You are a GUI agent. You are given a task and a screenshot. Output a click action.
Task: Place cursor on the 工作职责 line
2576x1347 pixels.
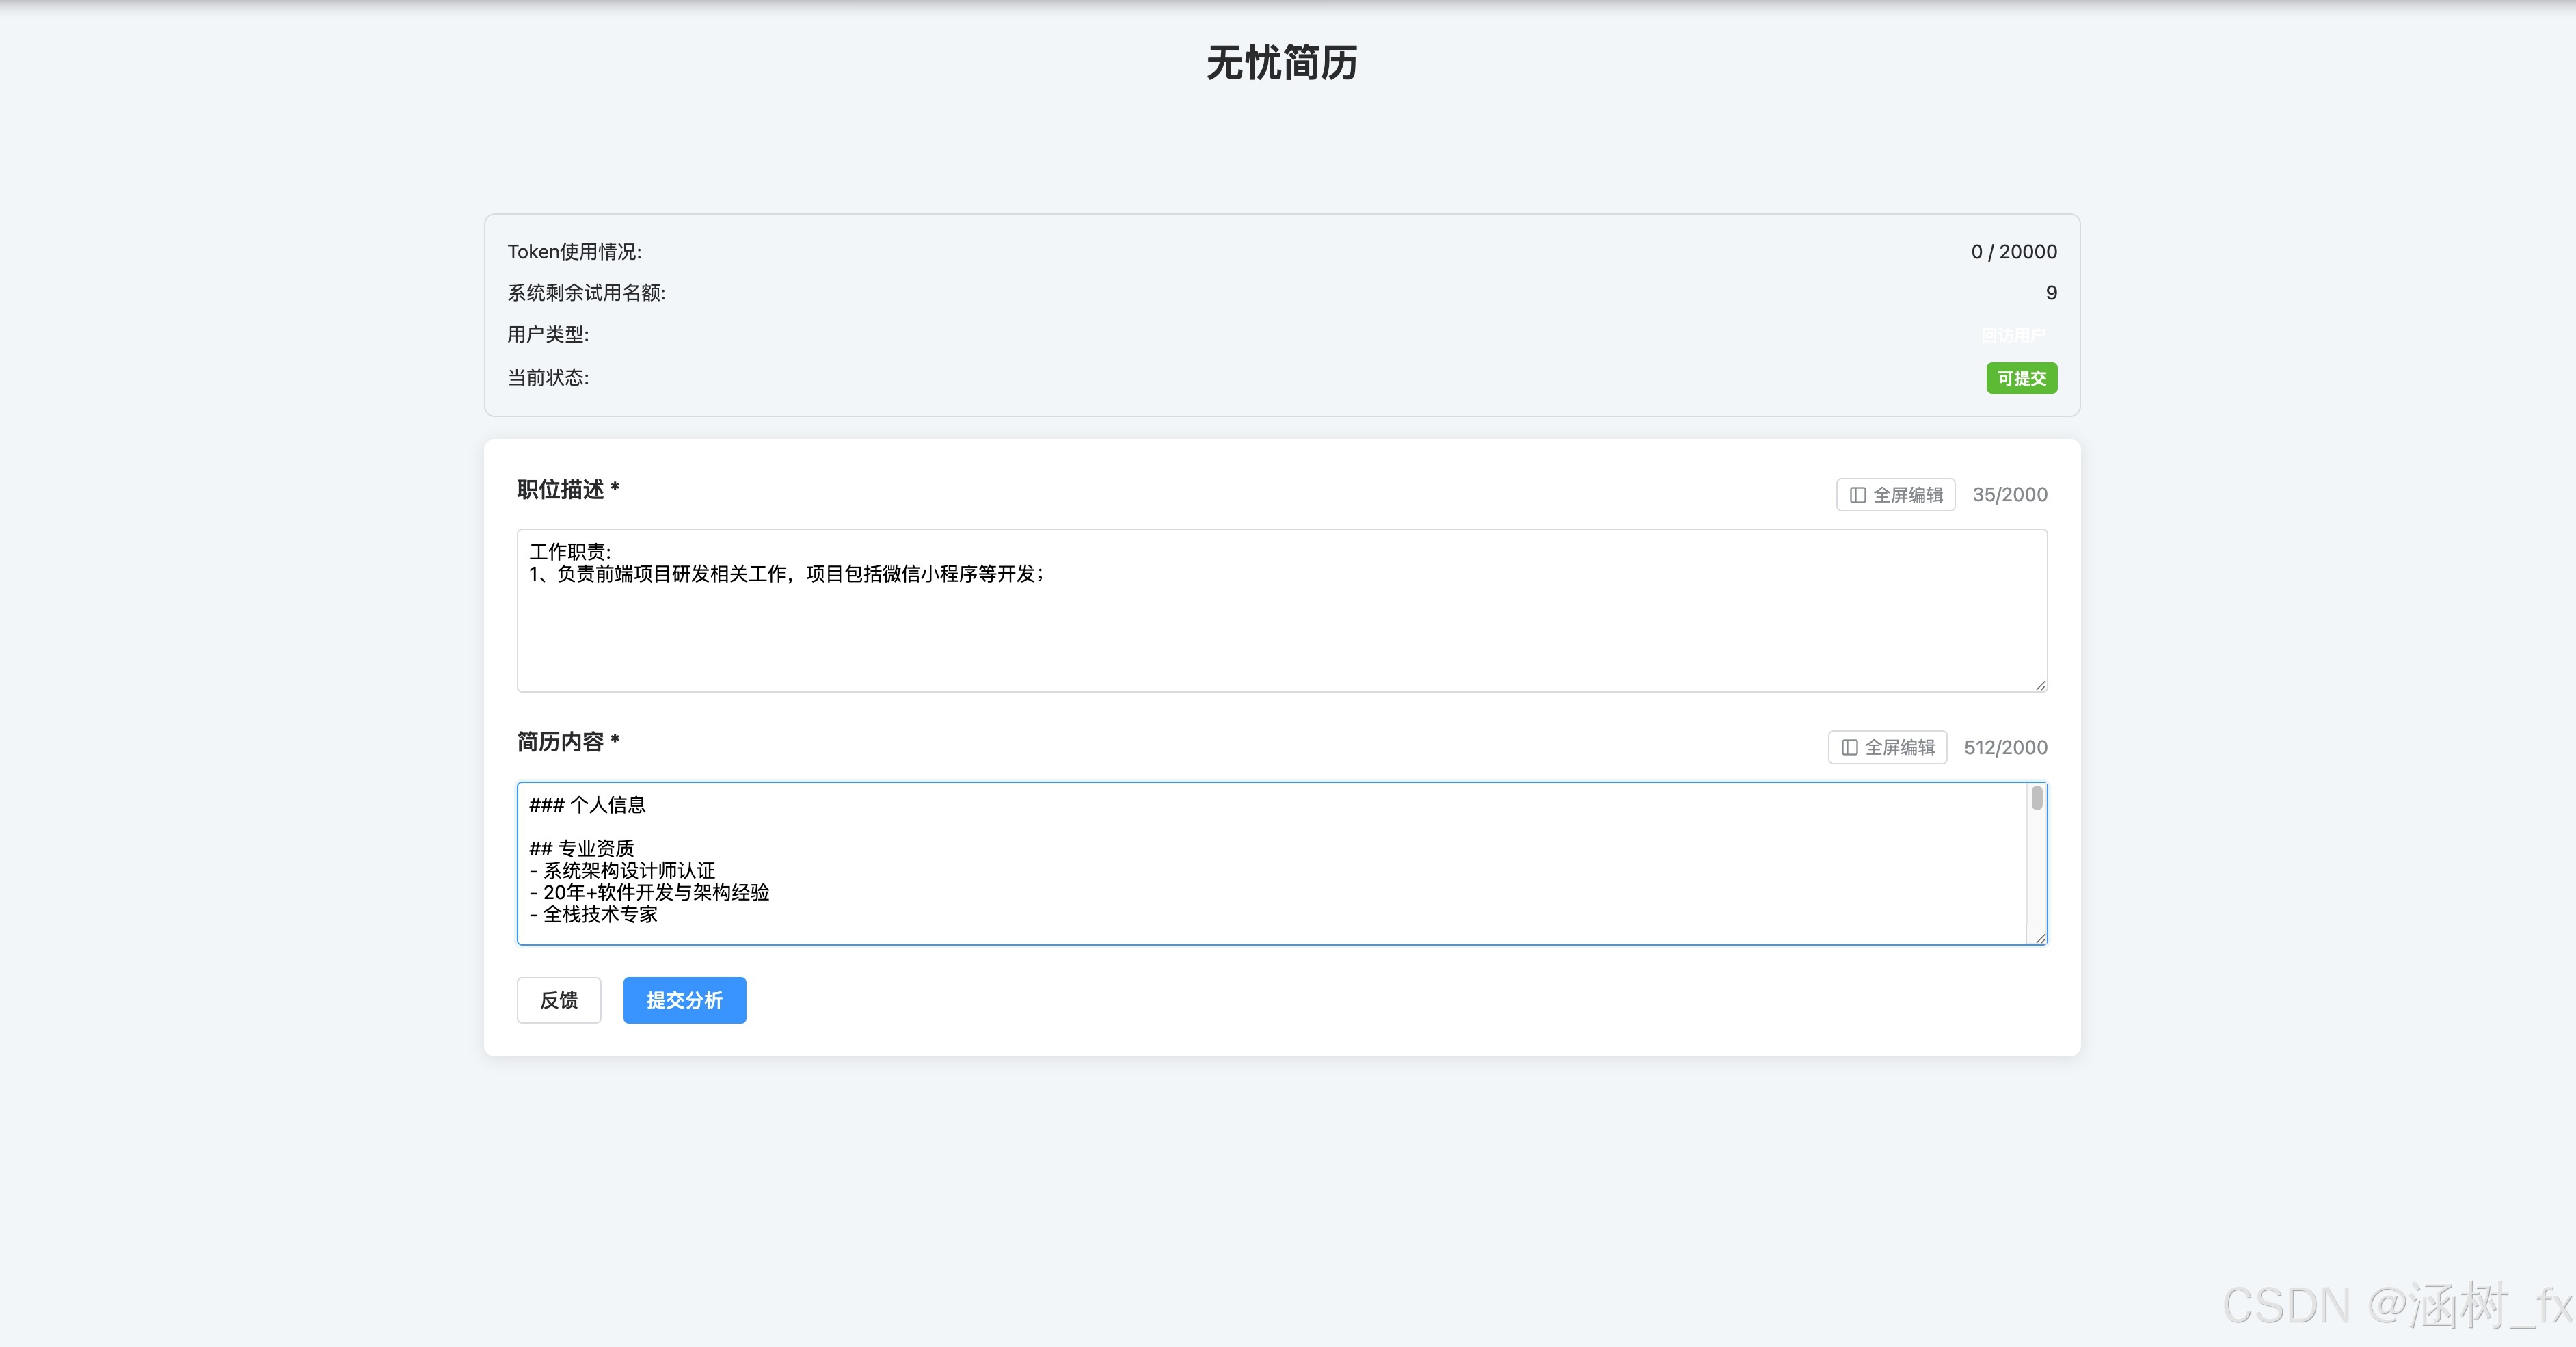[x=570, y=552]
